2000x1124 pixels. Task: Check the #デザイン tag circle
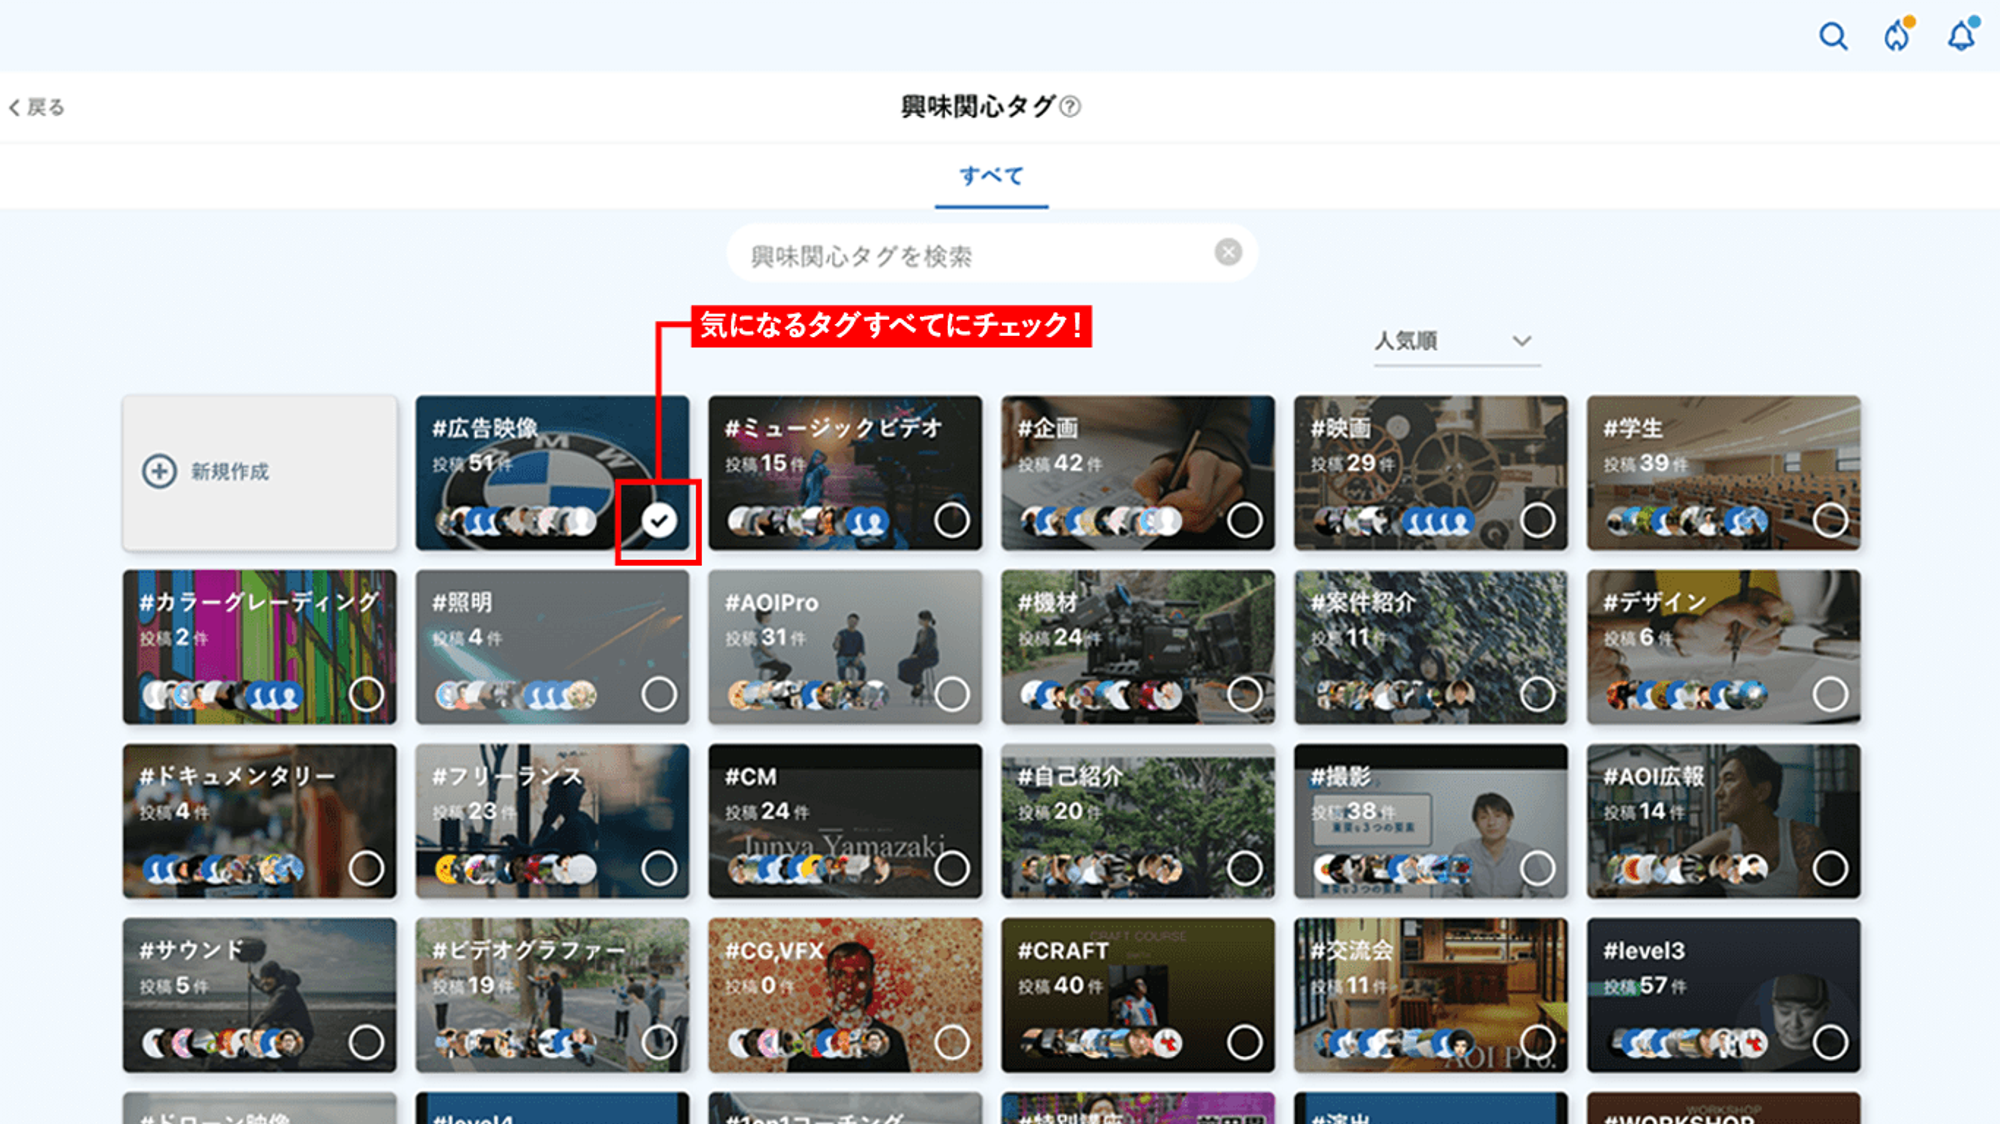[x=1831, y=694]
